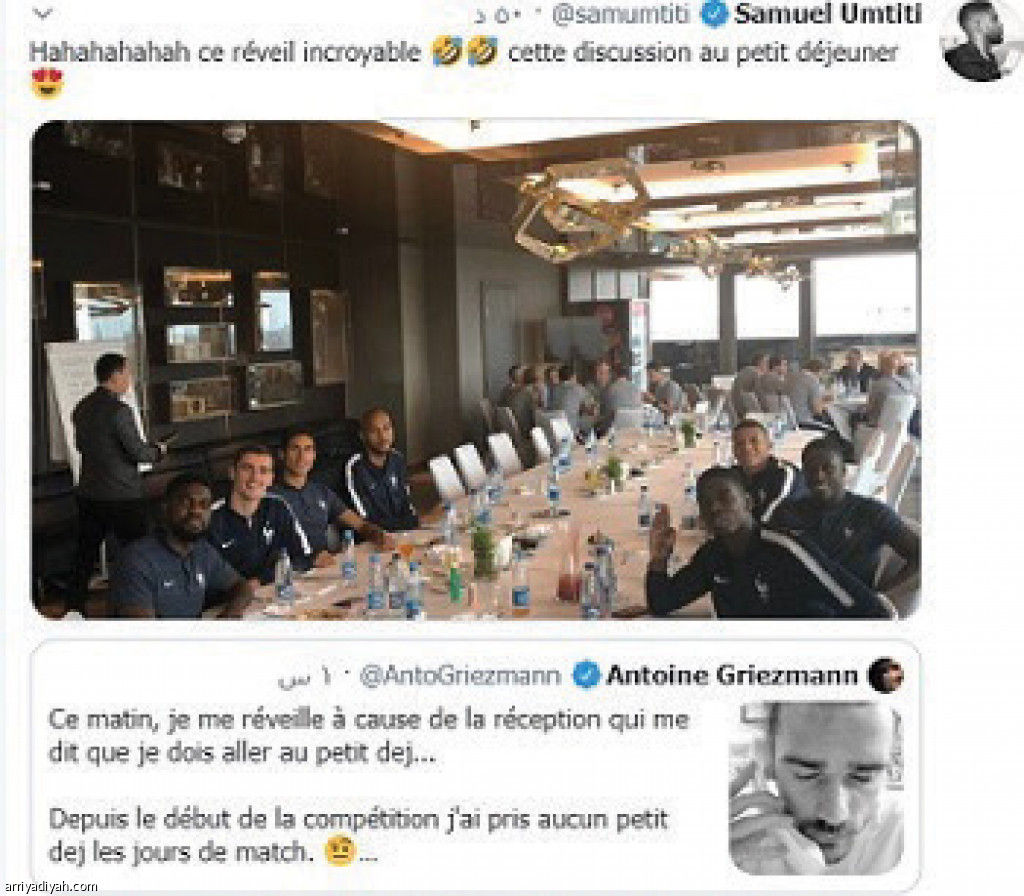Image resolution: width=1024 pixels, height=896 pixels.
Task: Click the Samuel Umtiti display name
Action: (827, 14)
